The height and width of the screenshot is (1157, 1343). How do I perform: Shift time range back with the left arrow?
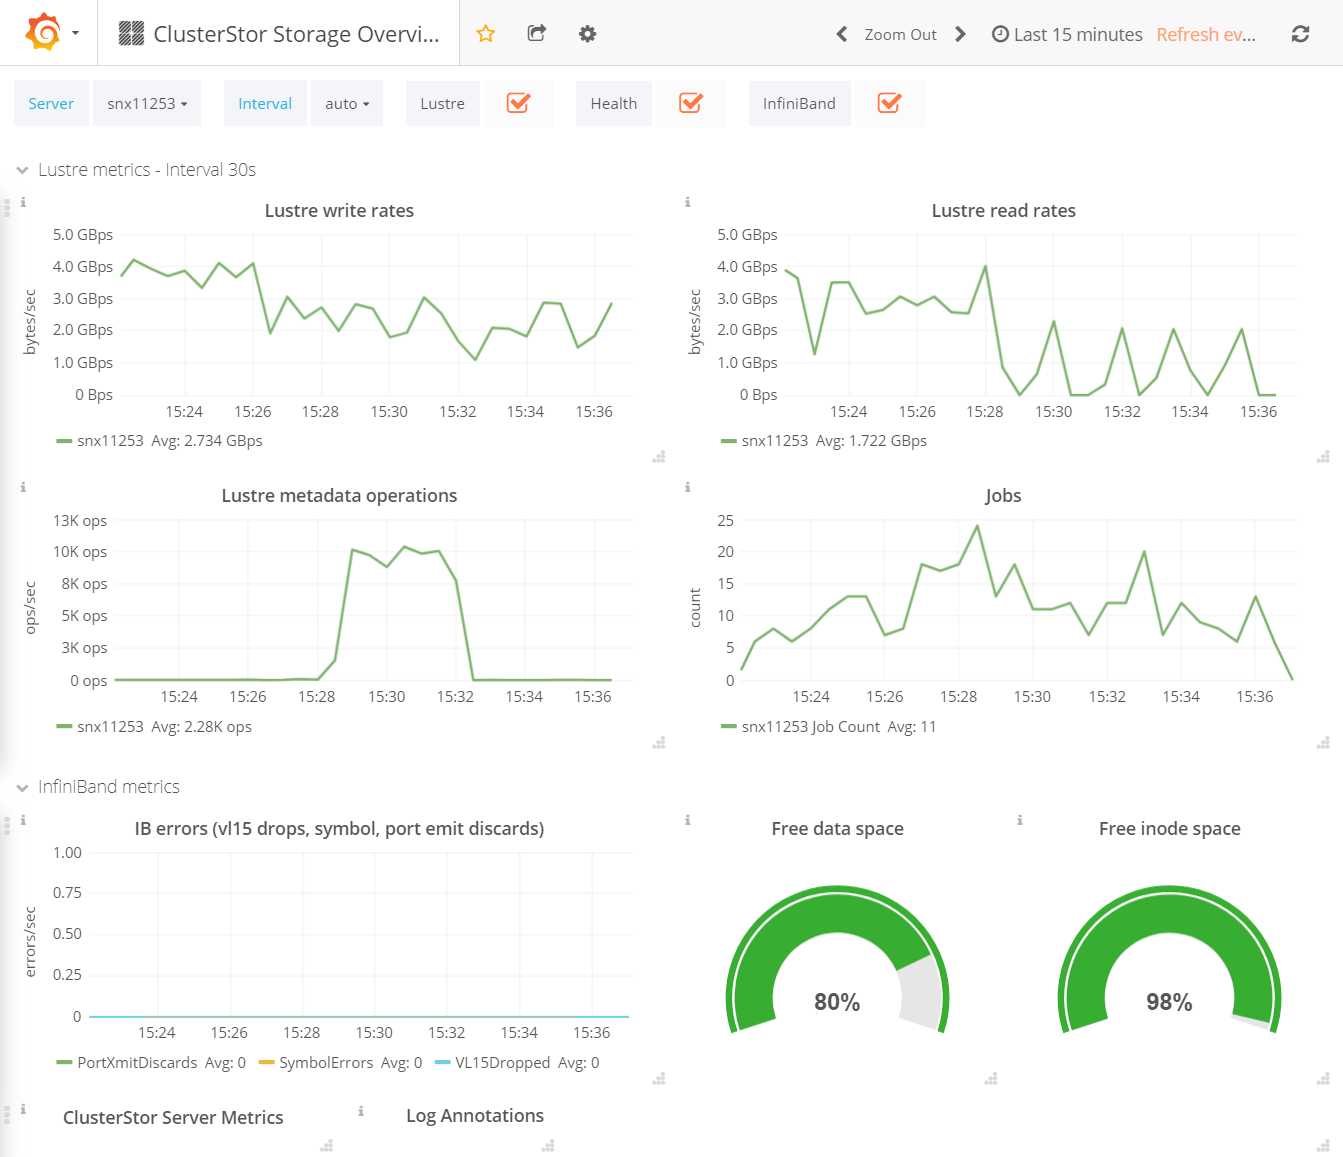click(x=841, y=33)
